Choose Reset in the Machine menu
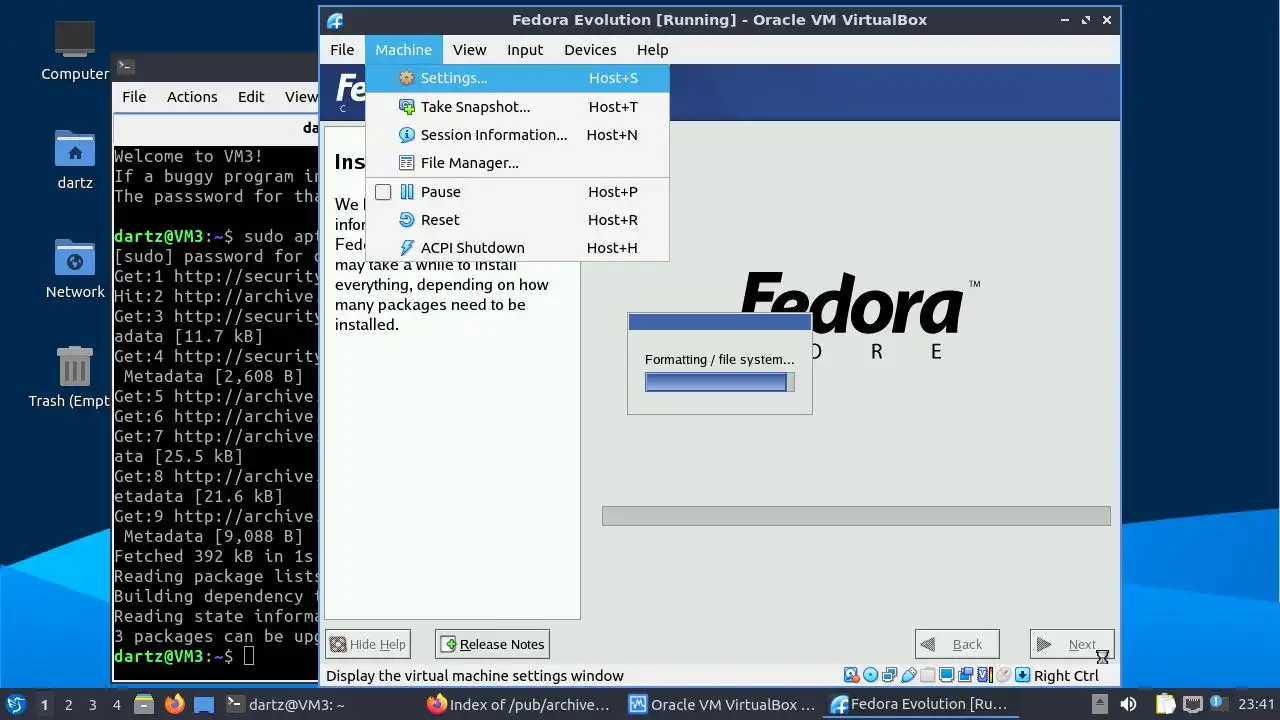The width and height of the screenshot is (1280, 720). [517, 220]
